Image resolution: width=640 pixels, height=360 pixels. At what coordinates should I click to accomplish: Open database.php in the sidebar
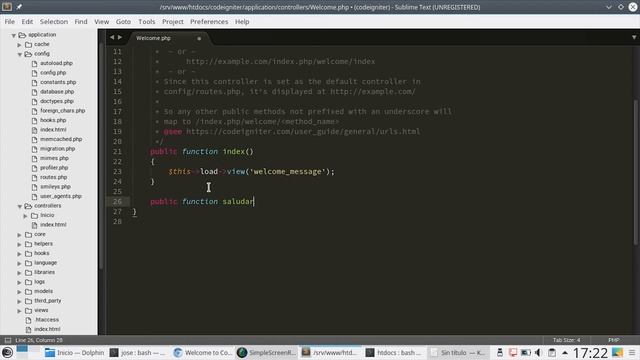point(57,92)
